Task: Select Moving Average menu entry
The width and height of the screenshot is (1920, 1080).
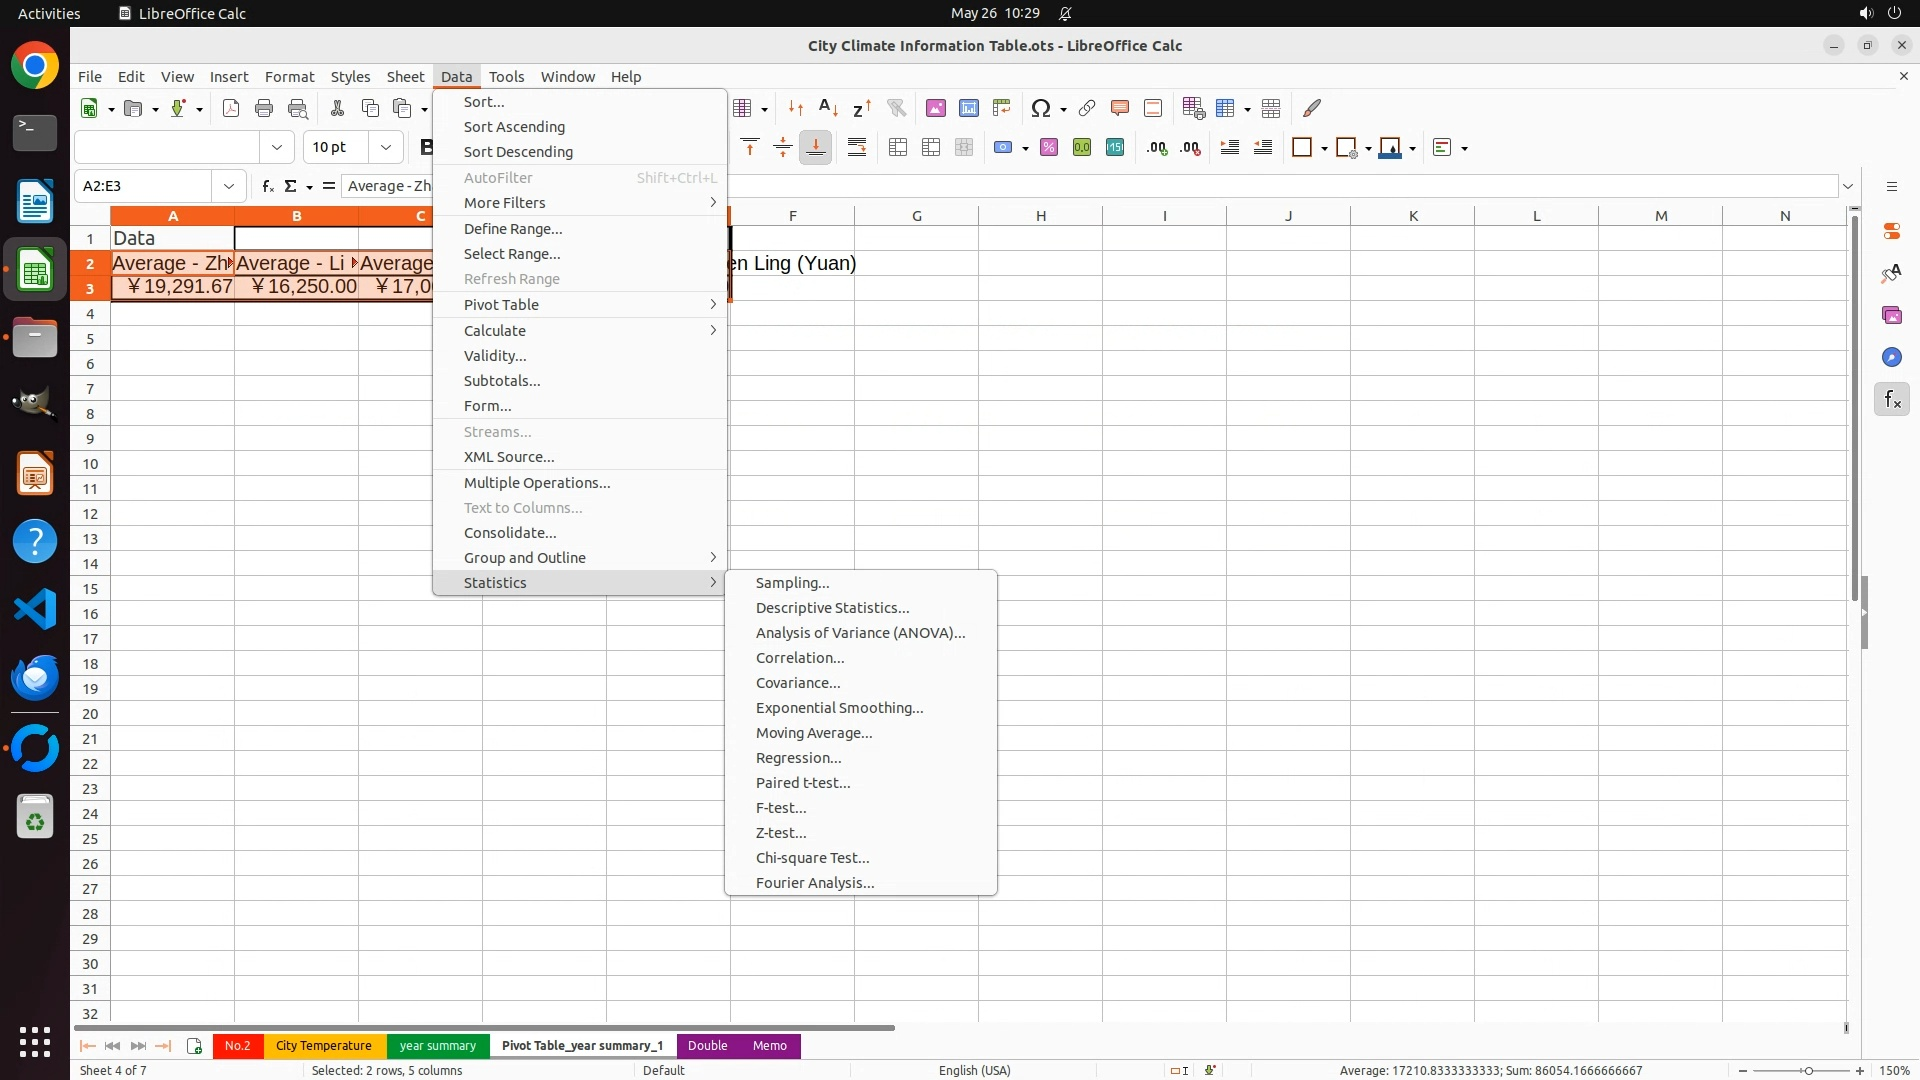Action: tap(814, 733)
